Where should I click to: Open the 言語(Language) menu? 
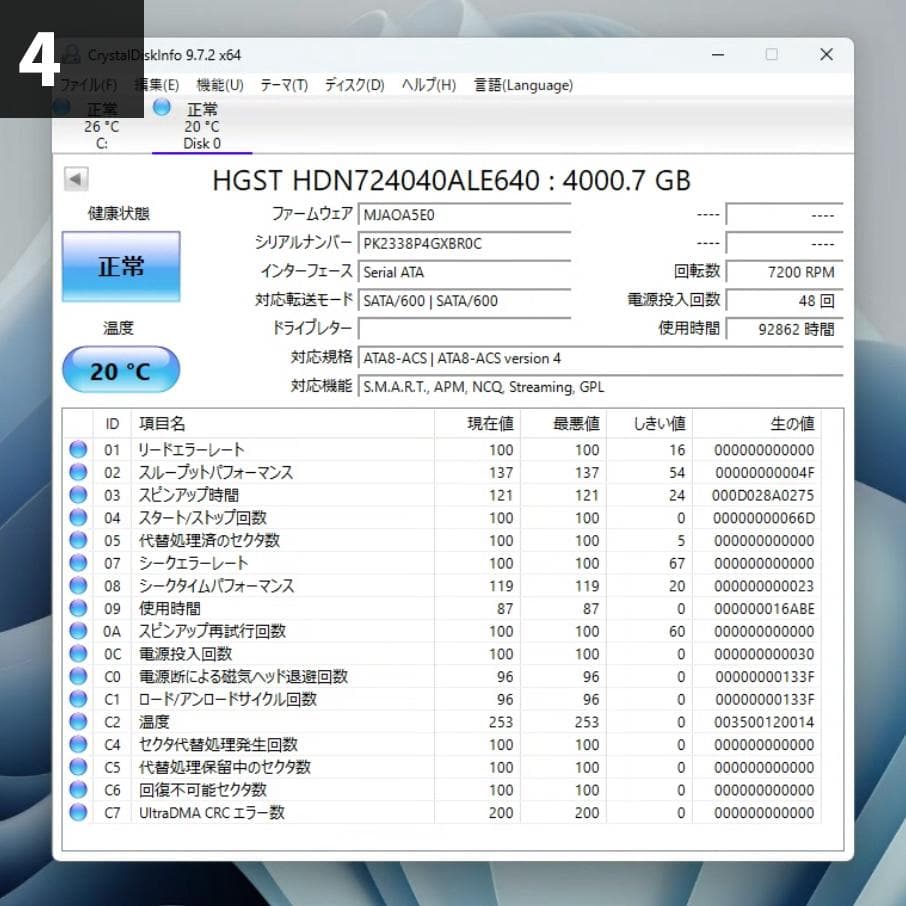click(x=522, y=85)
